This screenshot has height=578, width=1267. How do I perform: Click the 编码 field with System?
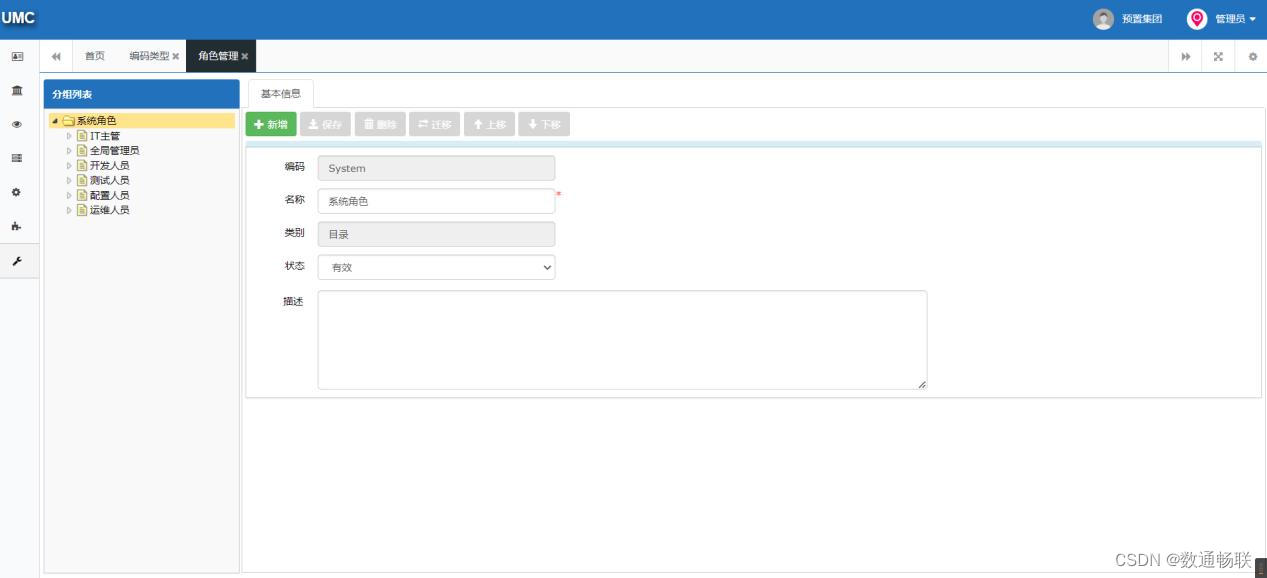pos(436,168)
